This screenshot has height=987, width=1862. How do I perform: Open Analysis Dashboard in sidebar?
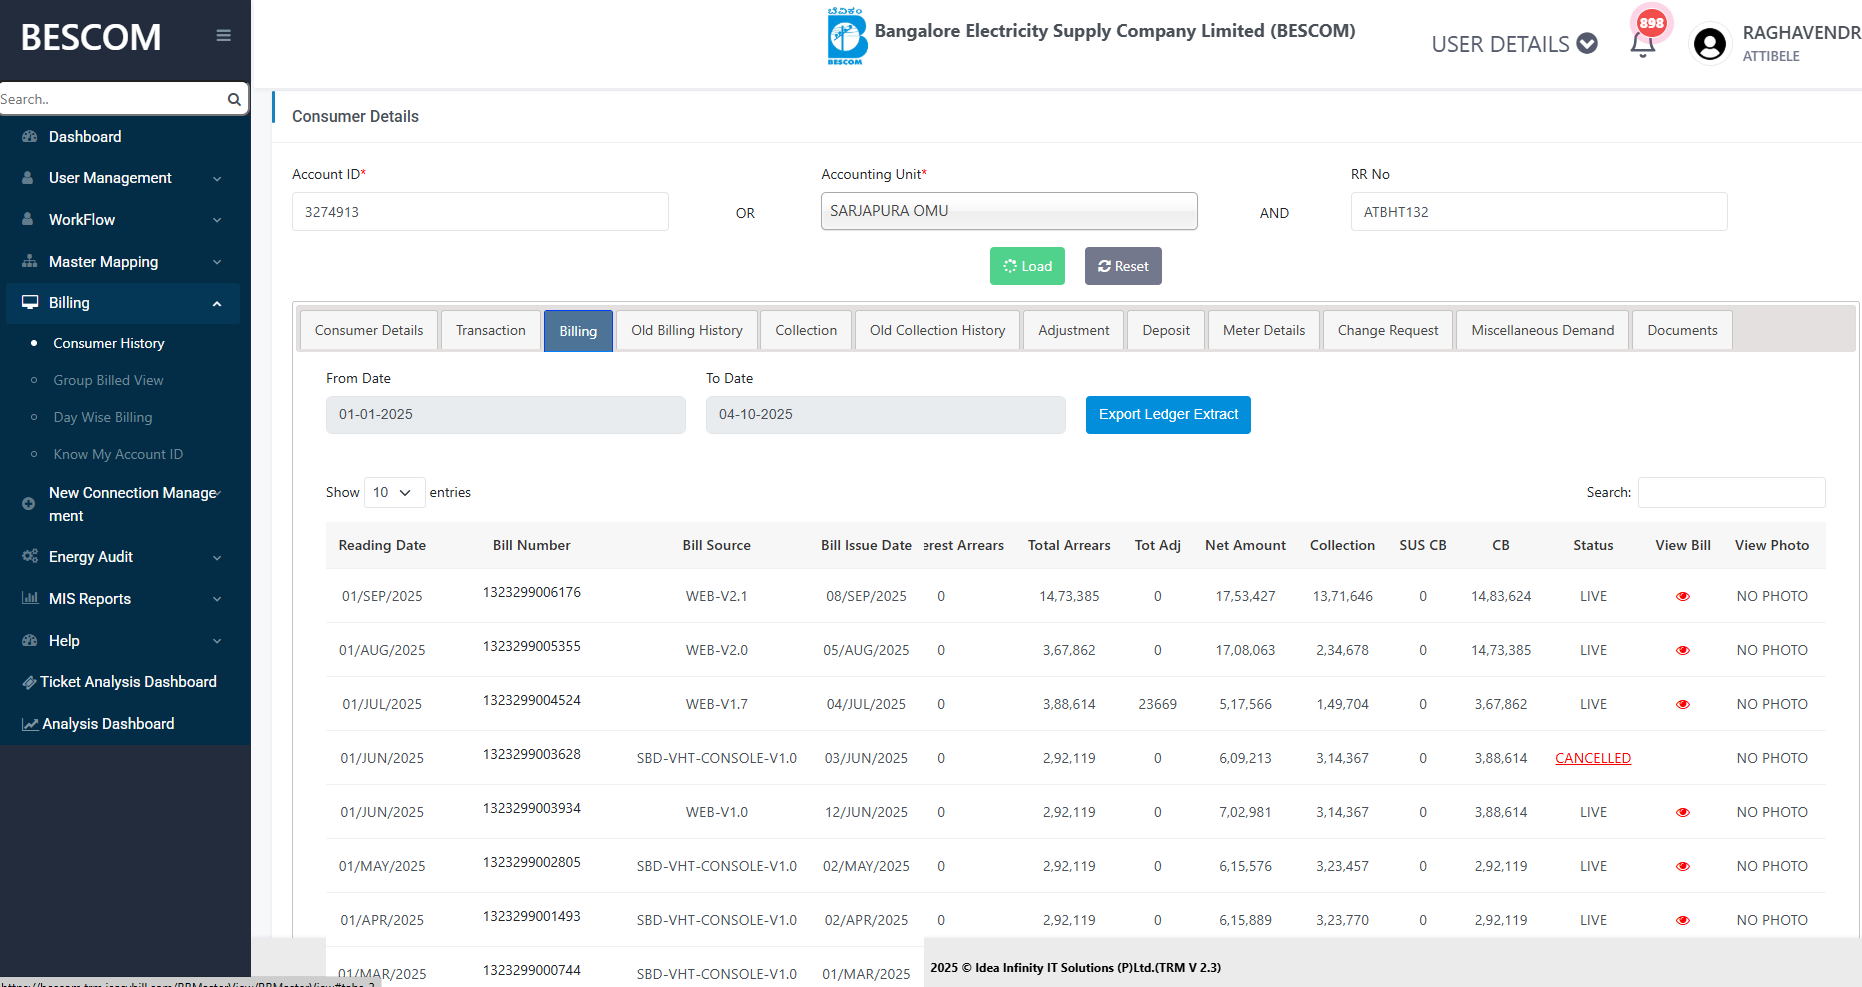(108, 724)
